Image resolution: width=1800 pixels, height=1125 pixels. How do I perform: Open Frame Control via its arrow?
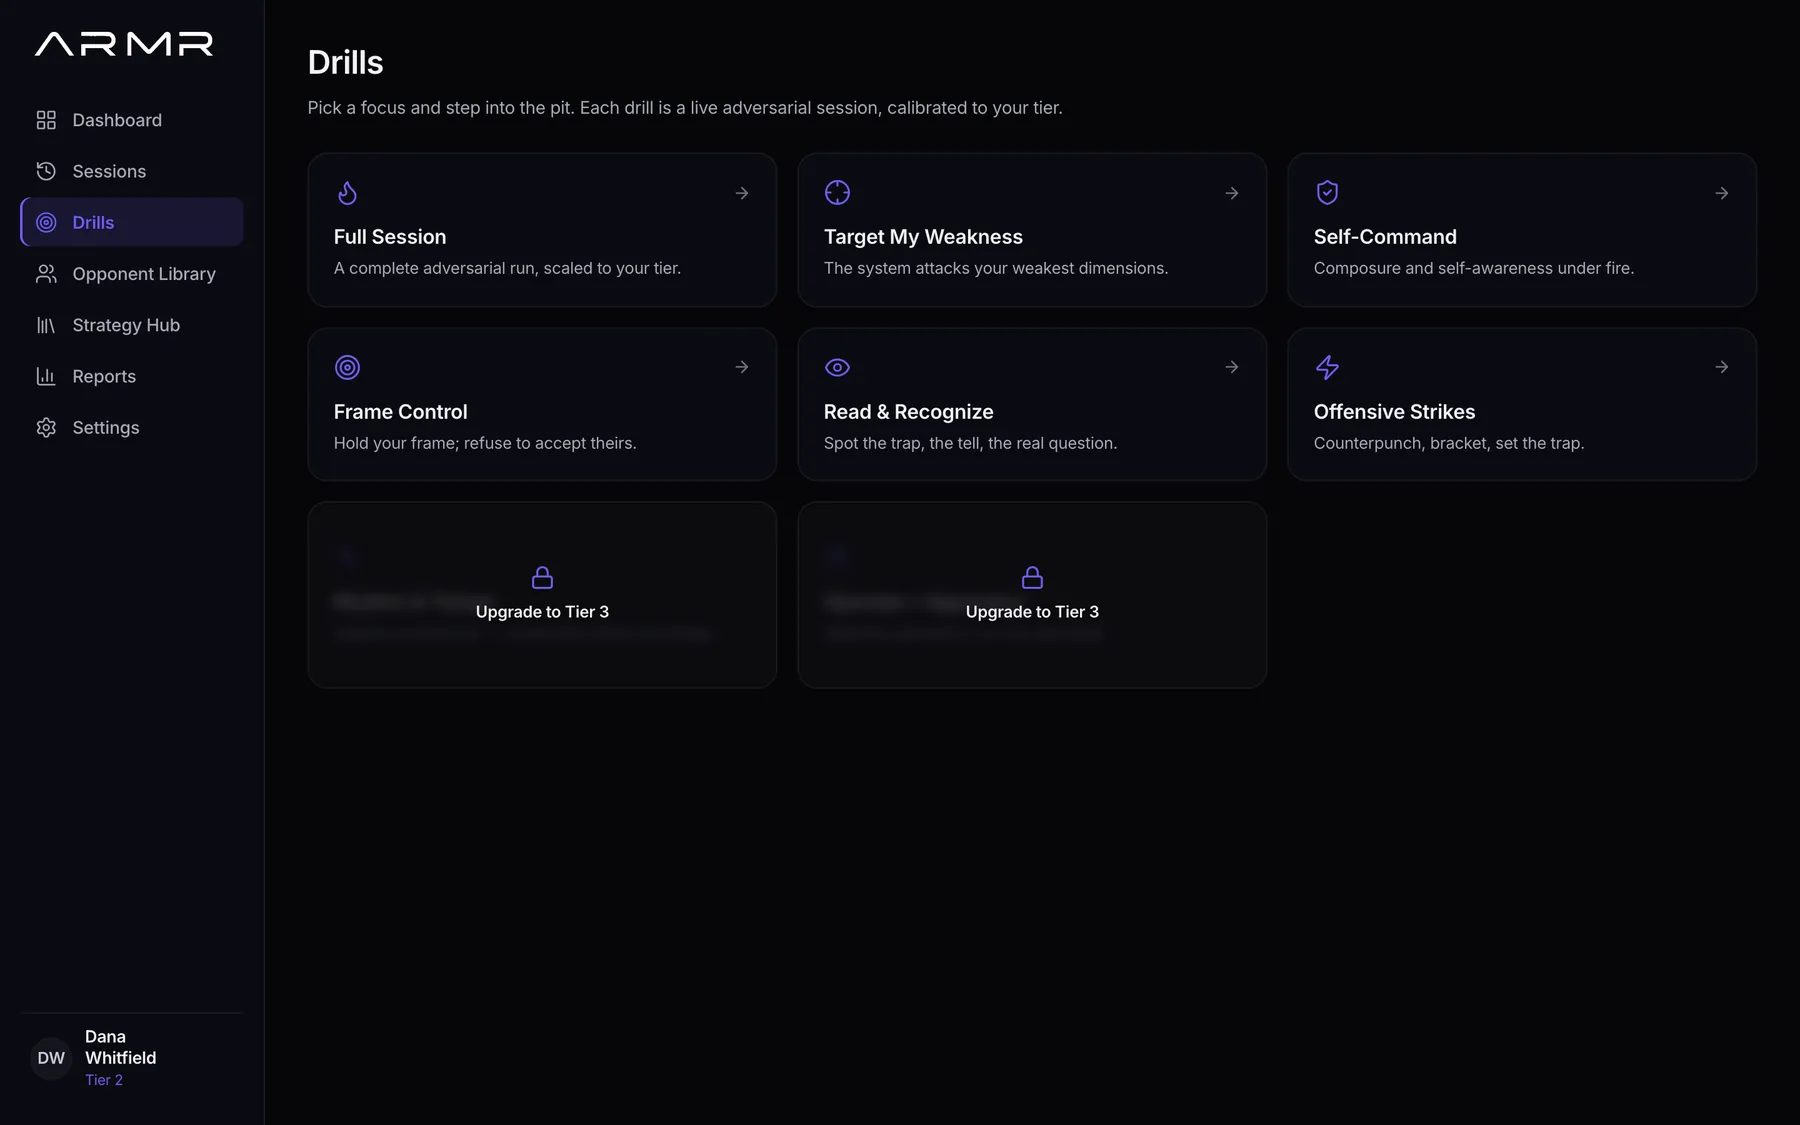[742, 367]
